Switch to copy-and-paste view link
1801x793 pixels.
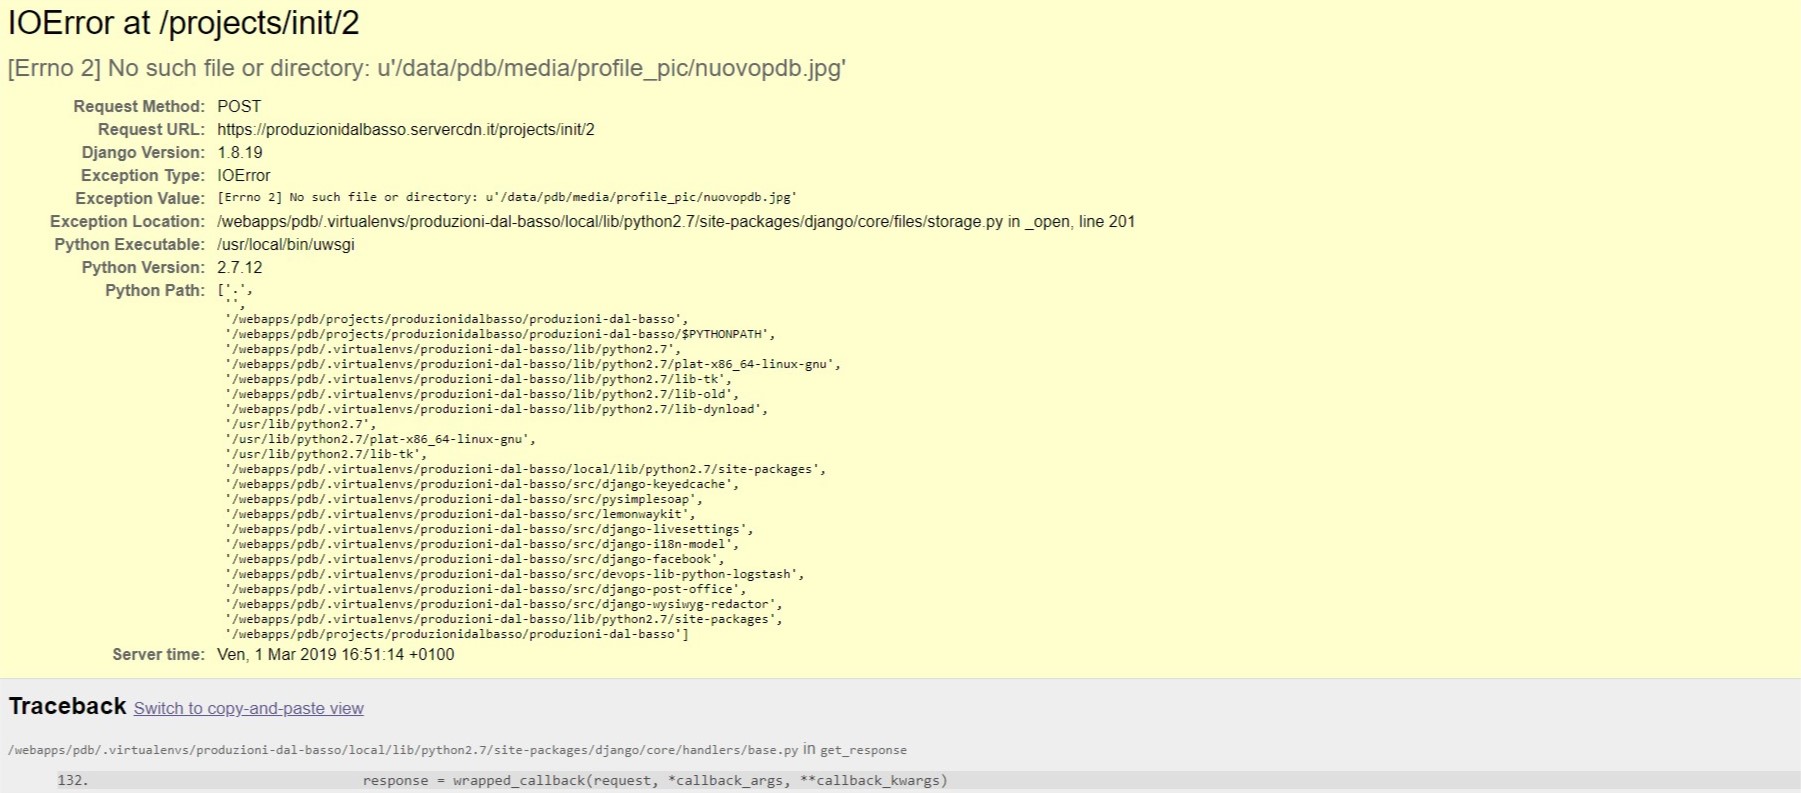click(x=249, y=708)
